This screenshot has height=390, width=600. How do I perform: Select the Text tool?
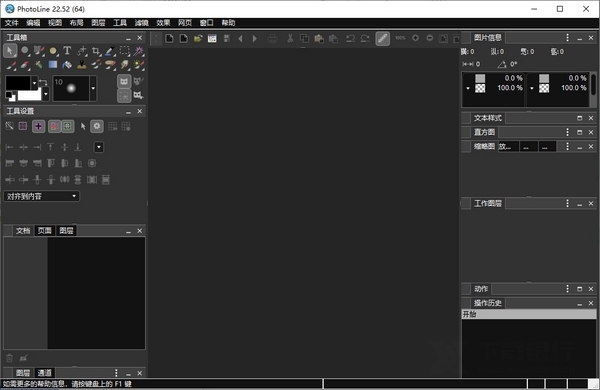(67, 51)
